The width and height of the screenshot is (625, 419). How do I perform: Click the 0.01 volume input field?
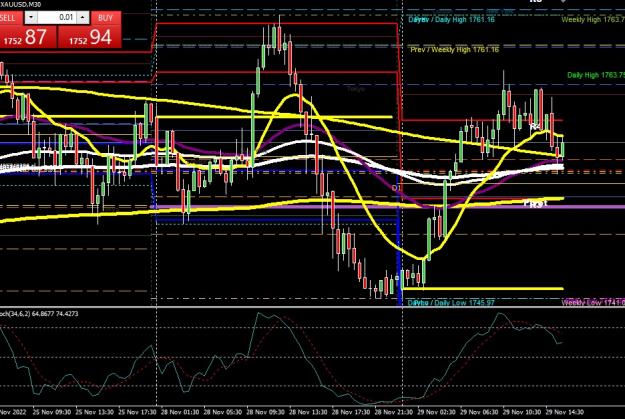click(x=57, y=18)
